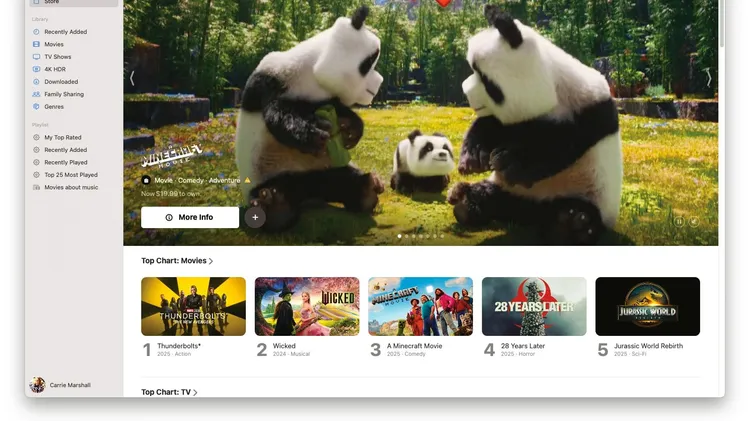Go to previous featured banner with left arrow
The image size is (750, 421).
point(132,78)
